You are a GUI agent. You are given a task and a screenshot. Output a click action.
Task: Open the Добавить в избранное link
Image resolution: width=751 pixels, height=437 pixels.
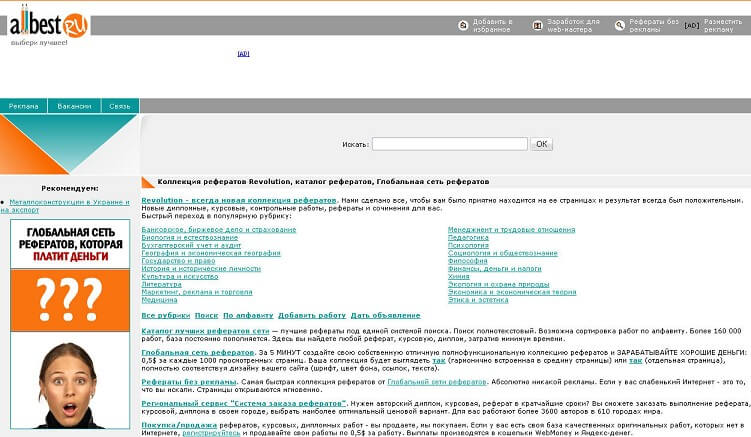click(x=492, y=25)
